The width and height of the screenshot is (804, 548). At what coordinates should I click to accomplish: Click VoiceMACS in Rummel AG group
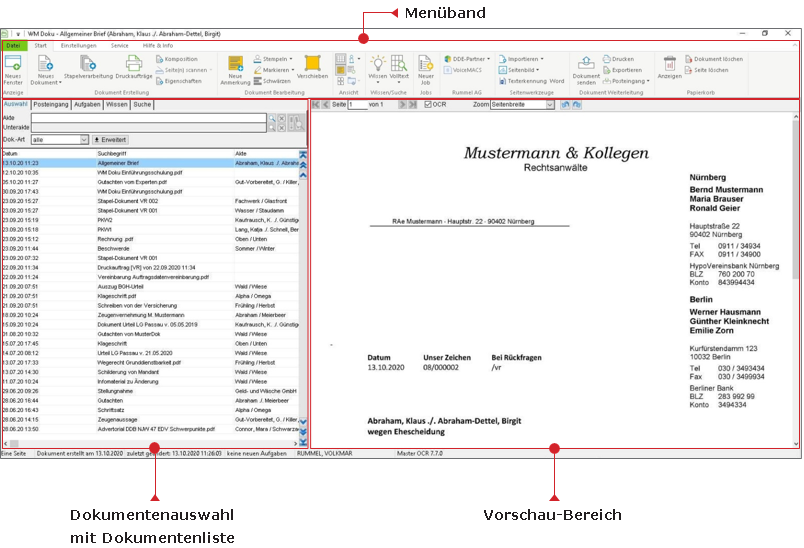464,70
